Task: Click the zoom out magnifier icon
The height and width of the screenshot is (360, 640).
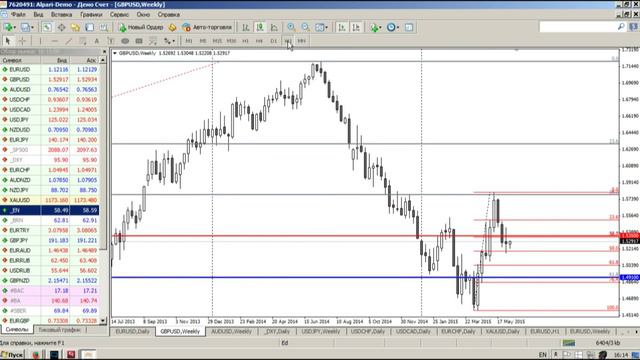Action: [x=305, y=27]
